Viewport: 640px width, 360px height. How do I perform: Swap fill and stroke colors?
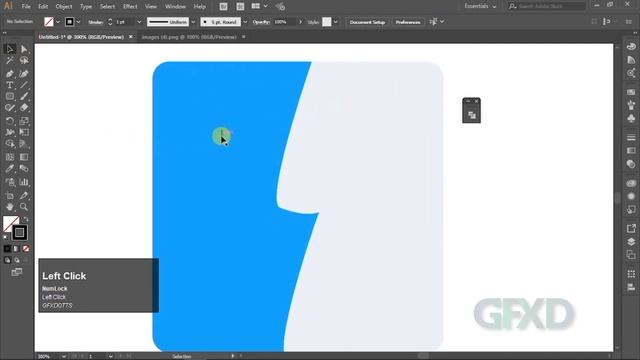pos(25,220)
